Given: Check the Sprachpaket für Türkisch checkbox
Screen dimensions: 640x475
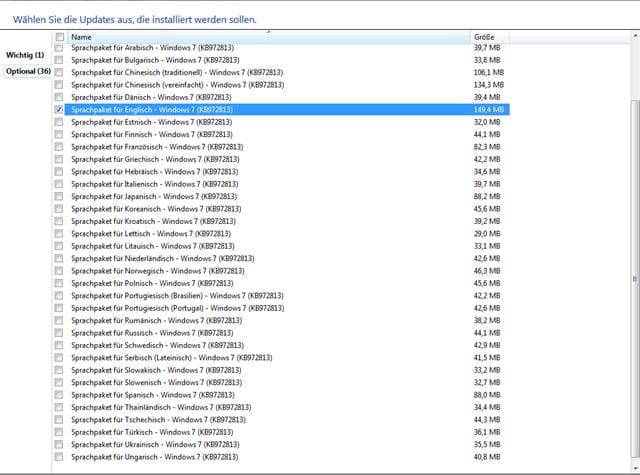Looking at the screenshot, I should [x=60, y=432].
